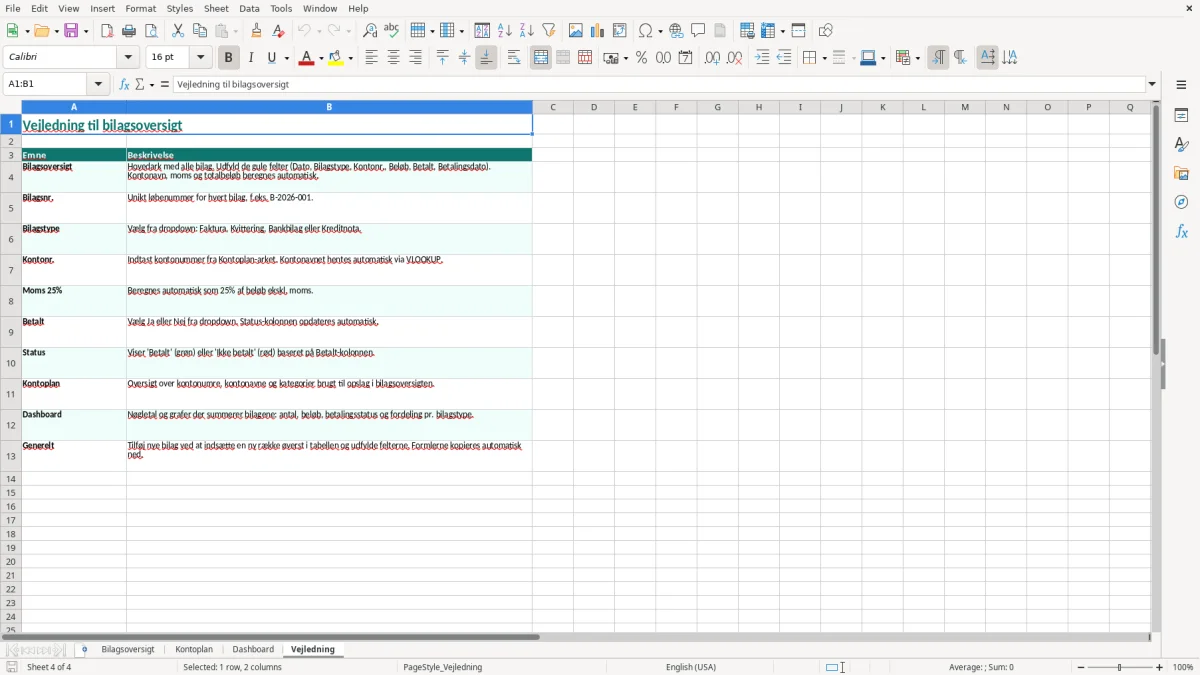Open the sidebar Navigator panel
Viewport: 1200px width, 675px height.
pos(1181,202)
